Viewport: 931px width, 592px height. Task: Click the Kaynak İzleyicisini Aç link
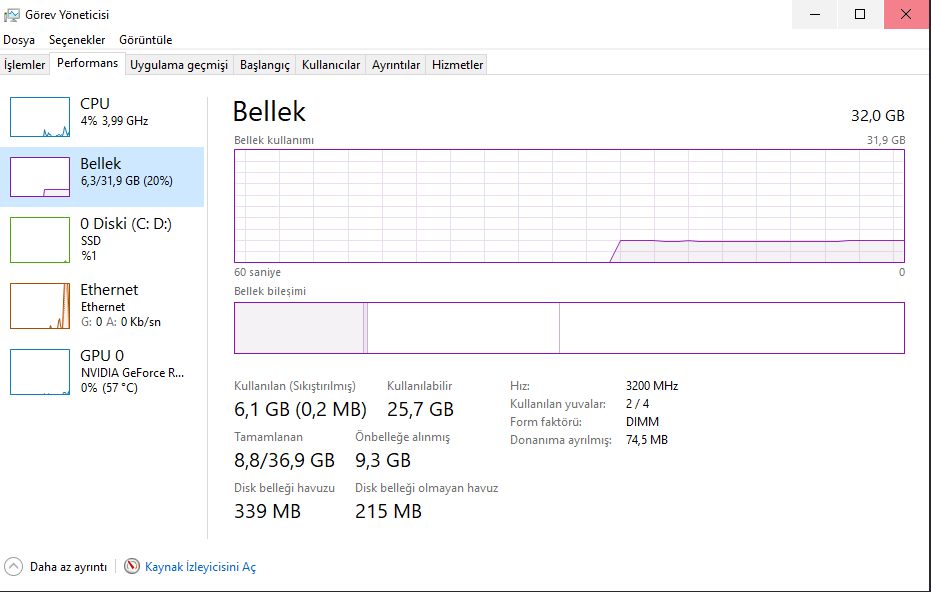(x=200, y=567)
